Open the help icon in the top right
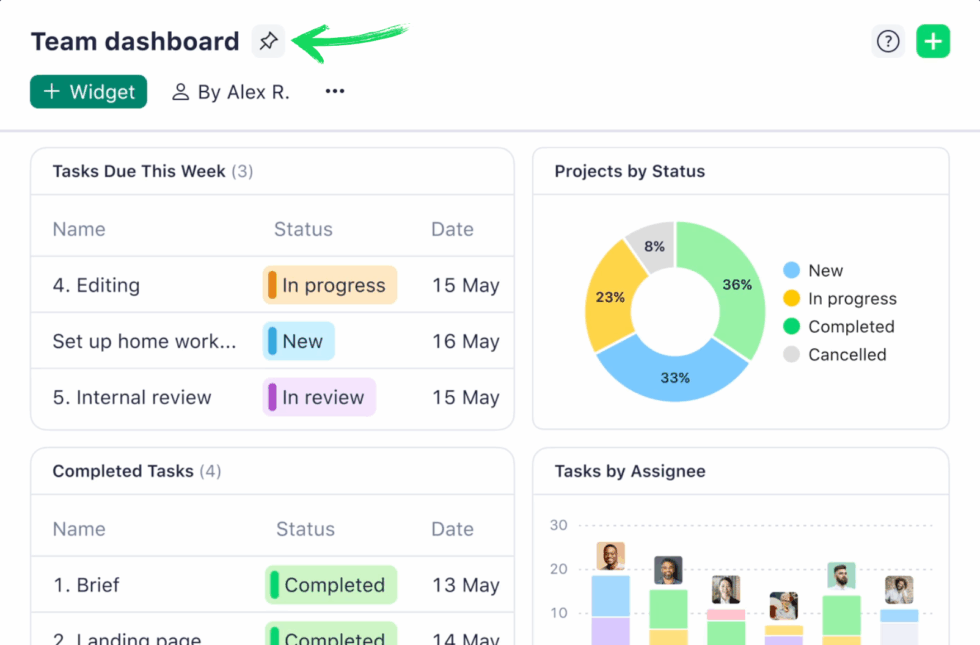The height and width of the screenshot is (645, 980). pyautogui.click(x=888, y=41)
